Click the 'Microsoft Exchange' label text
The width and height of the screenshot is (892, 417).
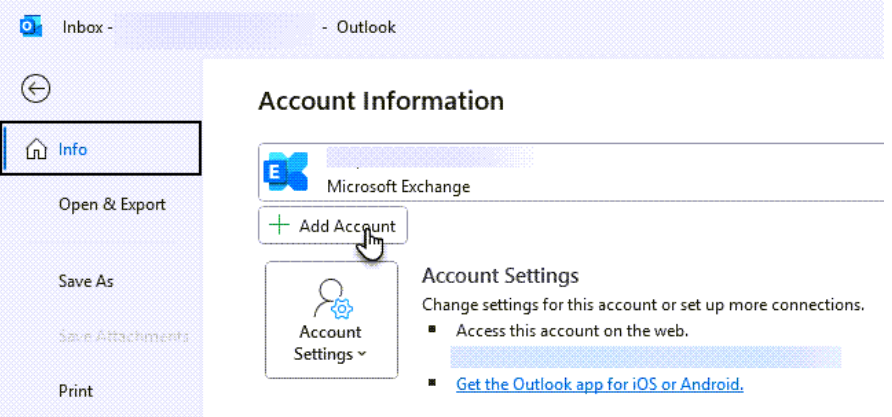pos(398,187)
